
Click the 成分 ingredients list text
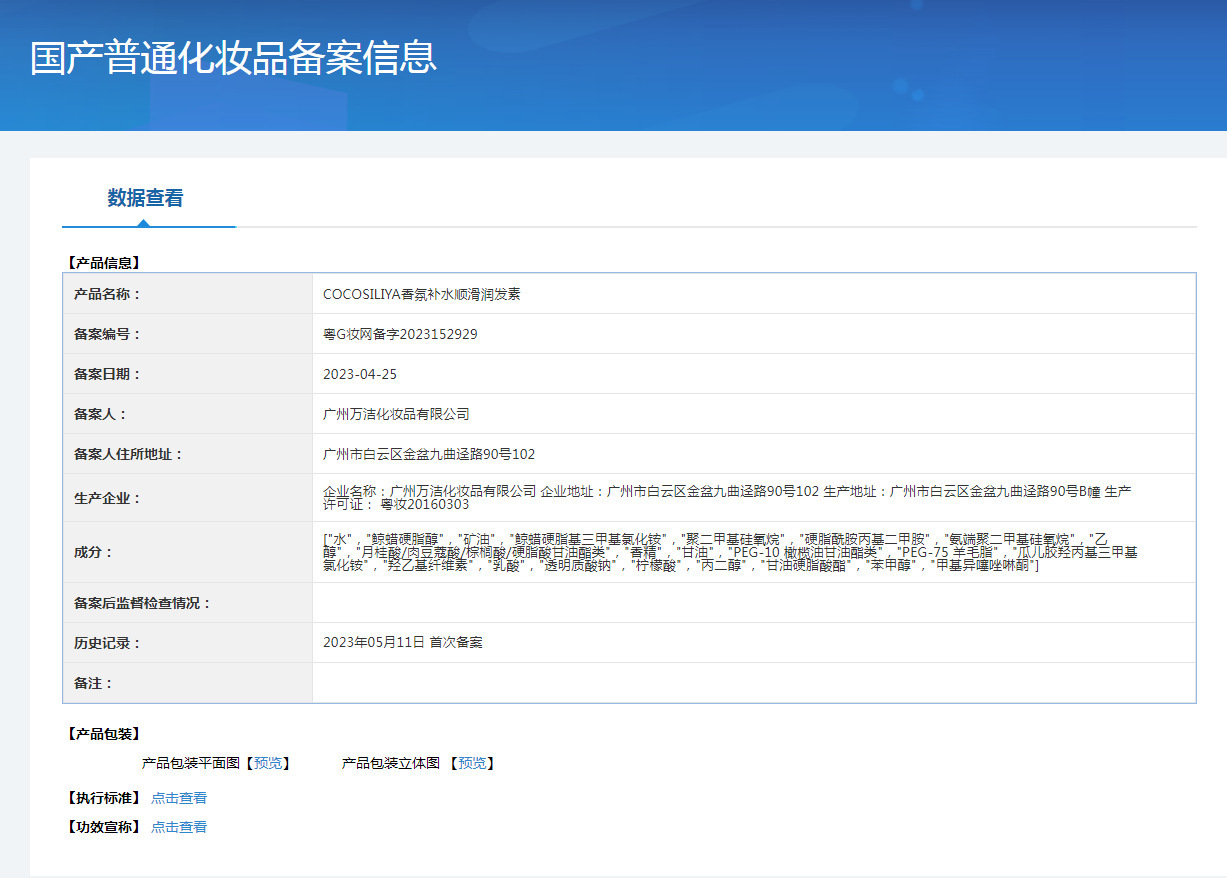[730, 552]
